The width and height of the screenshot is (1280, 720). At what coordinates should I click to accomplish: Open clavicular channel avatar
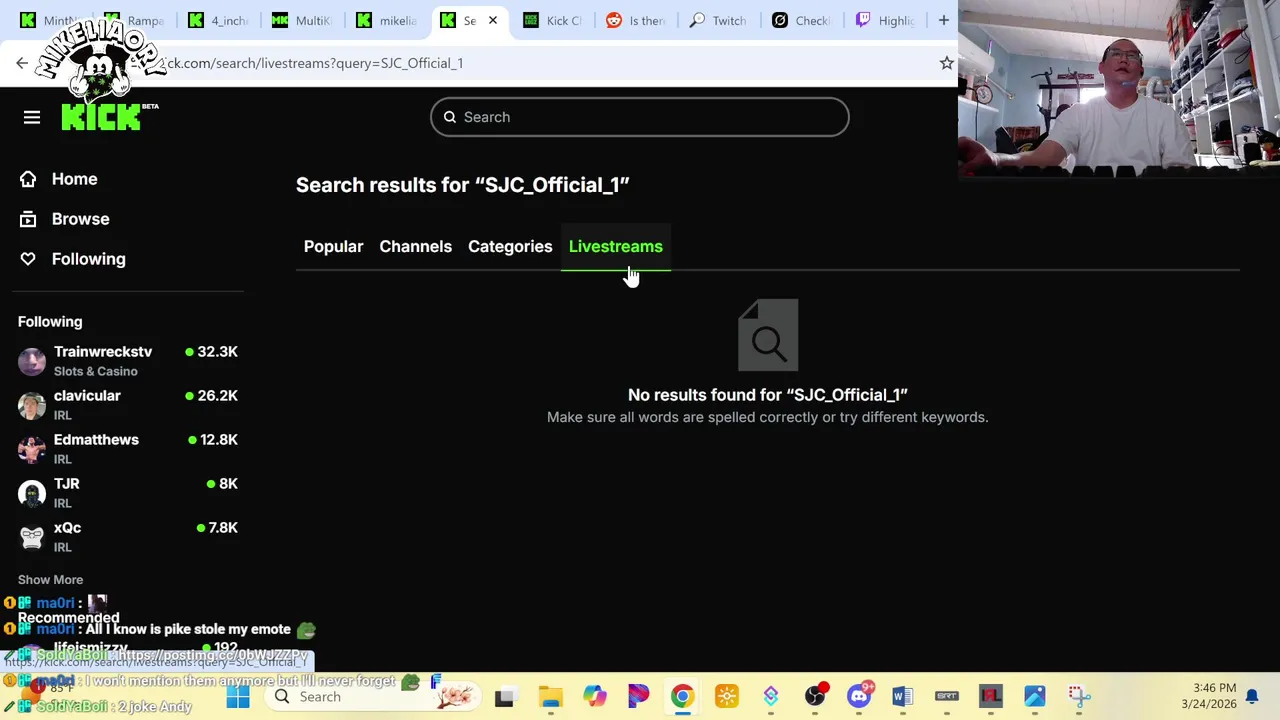32,405
